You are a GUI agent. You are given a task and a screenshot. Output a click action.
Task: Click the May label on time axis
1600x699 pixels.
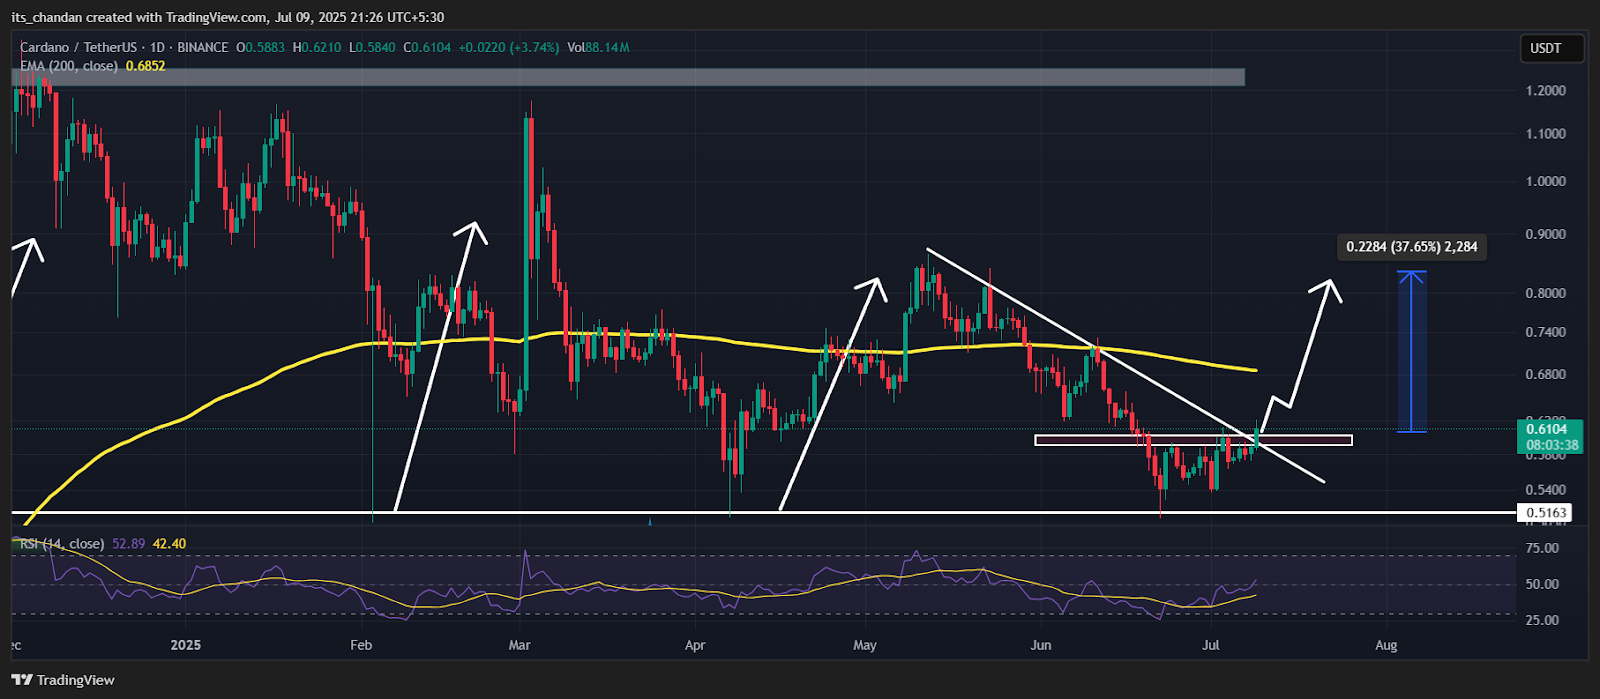click(865, 645)
